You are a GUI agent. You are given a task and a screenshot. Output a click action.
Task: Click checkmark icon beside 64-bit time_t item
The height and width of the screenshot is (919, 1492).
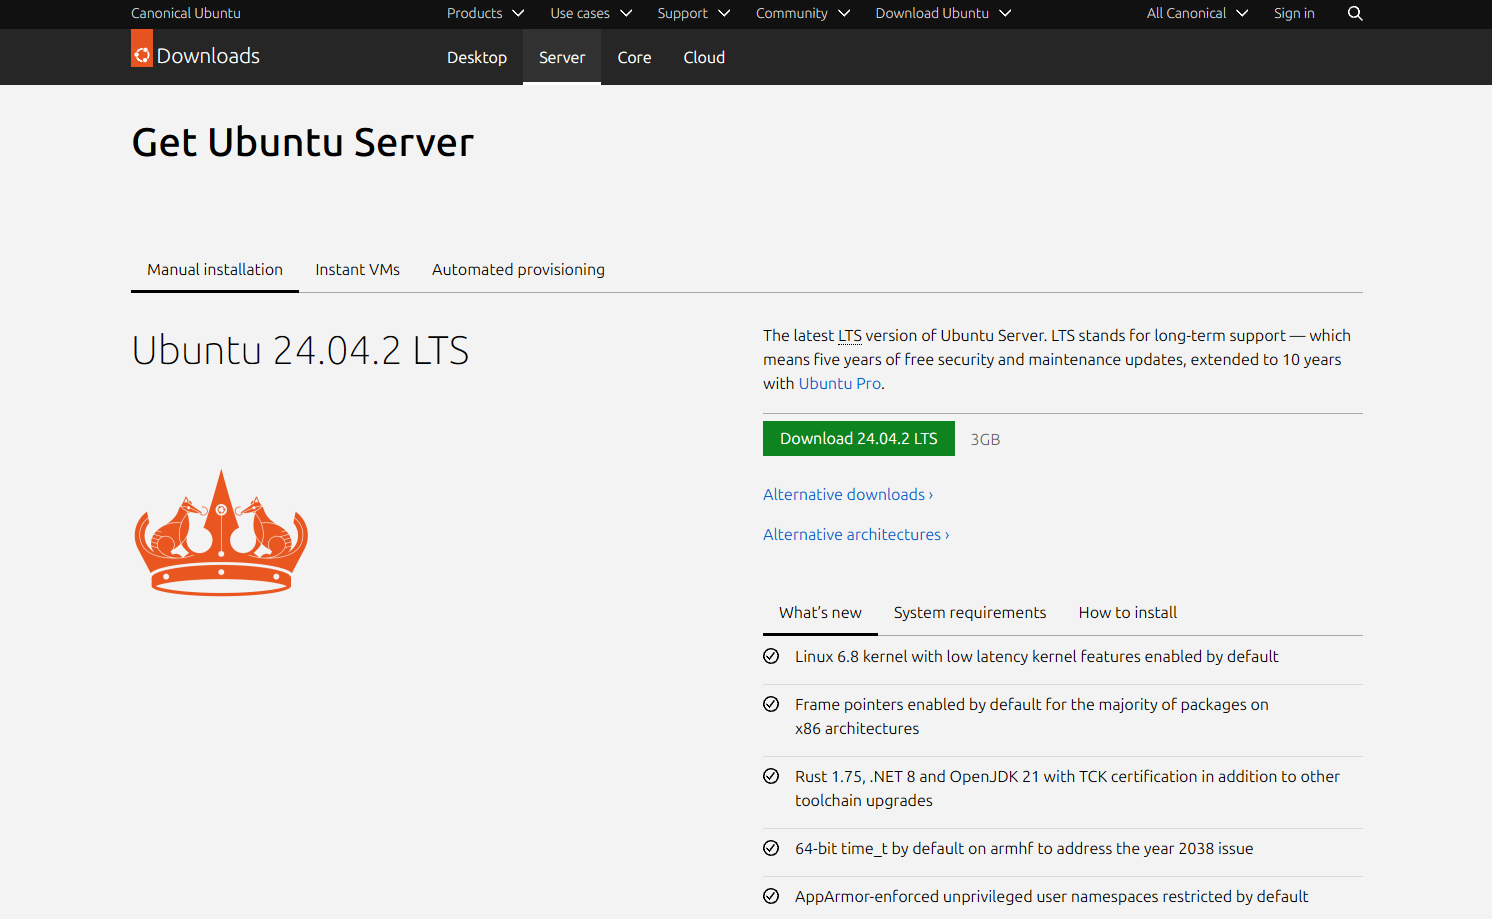[x=771, y=848]
